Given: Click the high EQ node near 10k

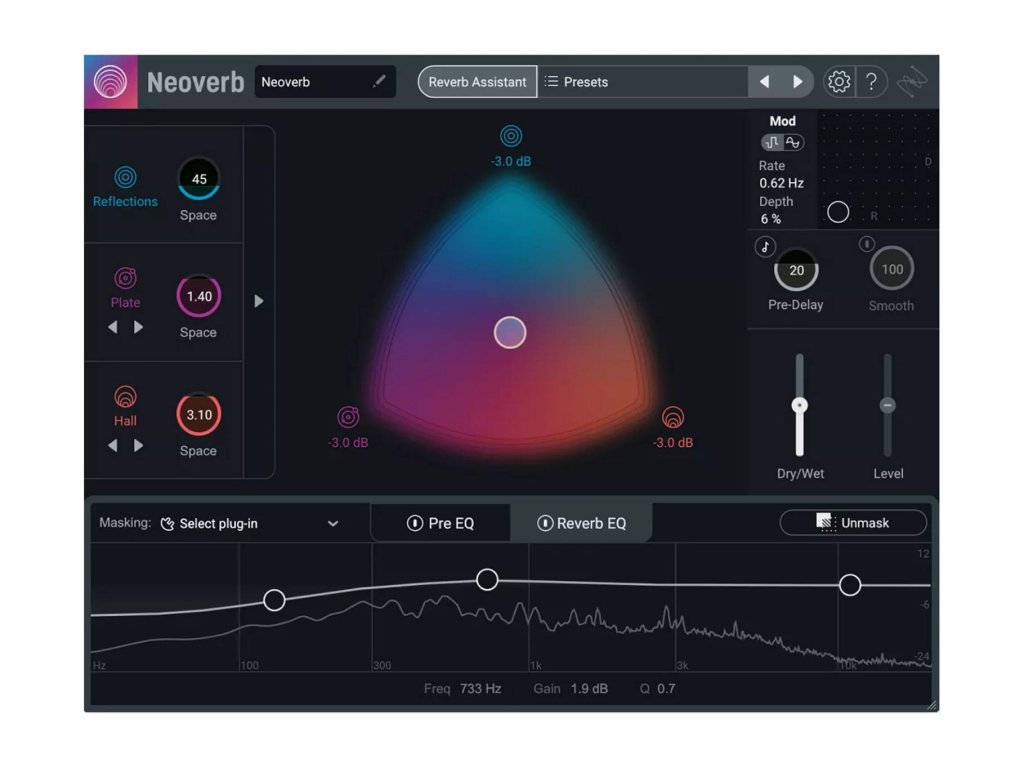Looking at the screenshot, I should tap(850, 584).
